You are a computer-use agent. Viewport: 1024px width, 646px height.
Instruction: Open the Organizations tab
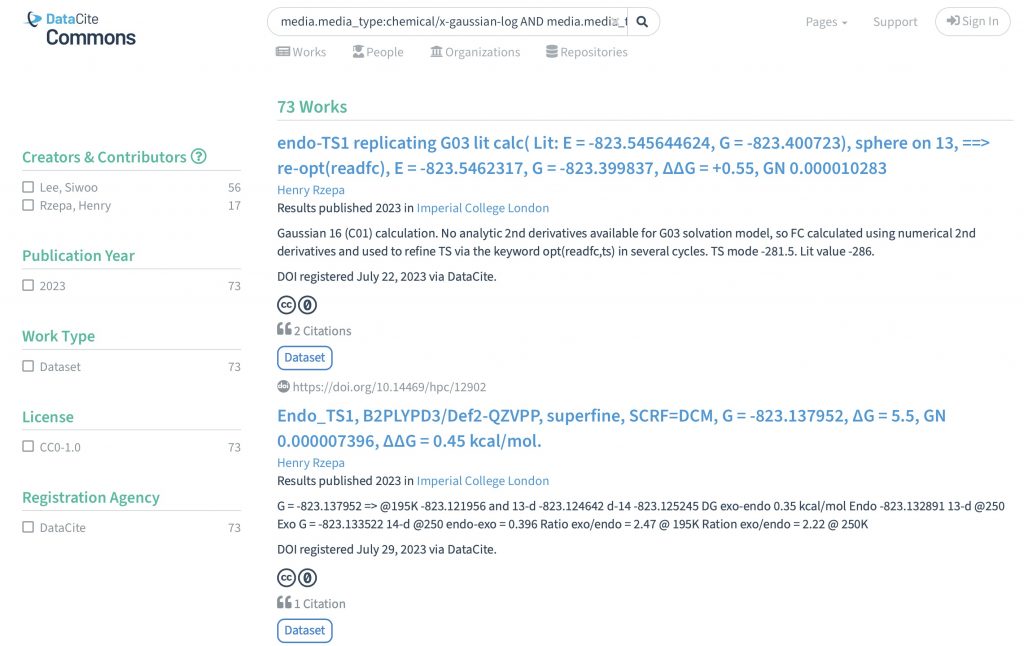coord(475,52)
